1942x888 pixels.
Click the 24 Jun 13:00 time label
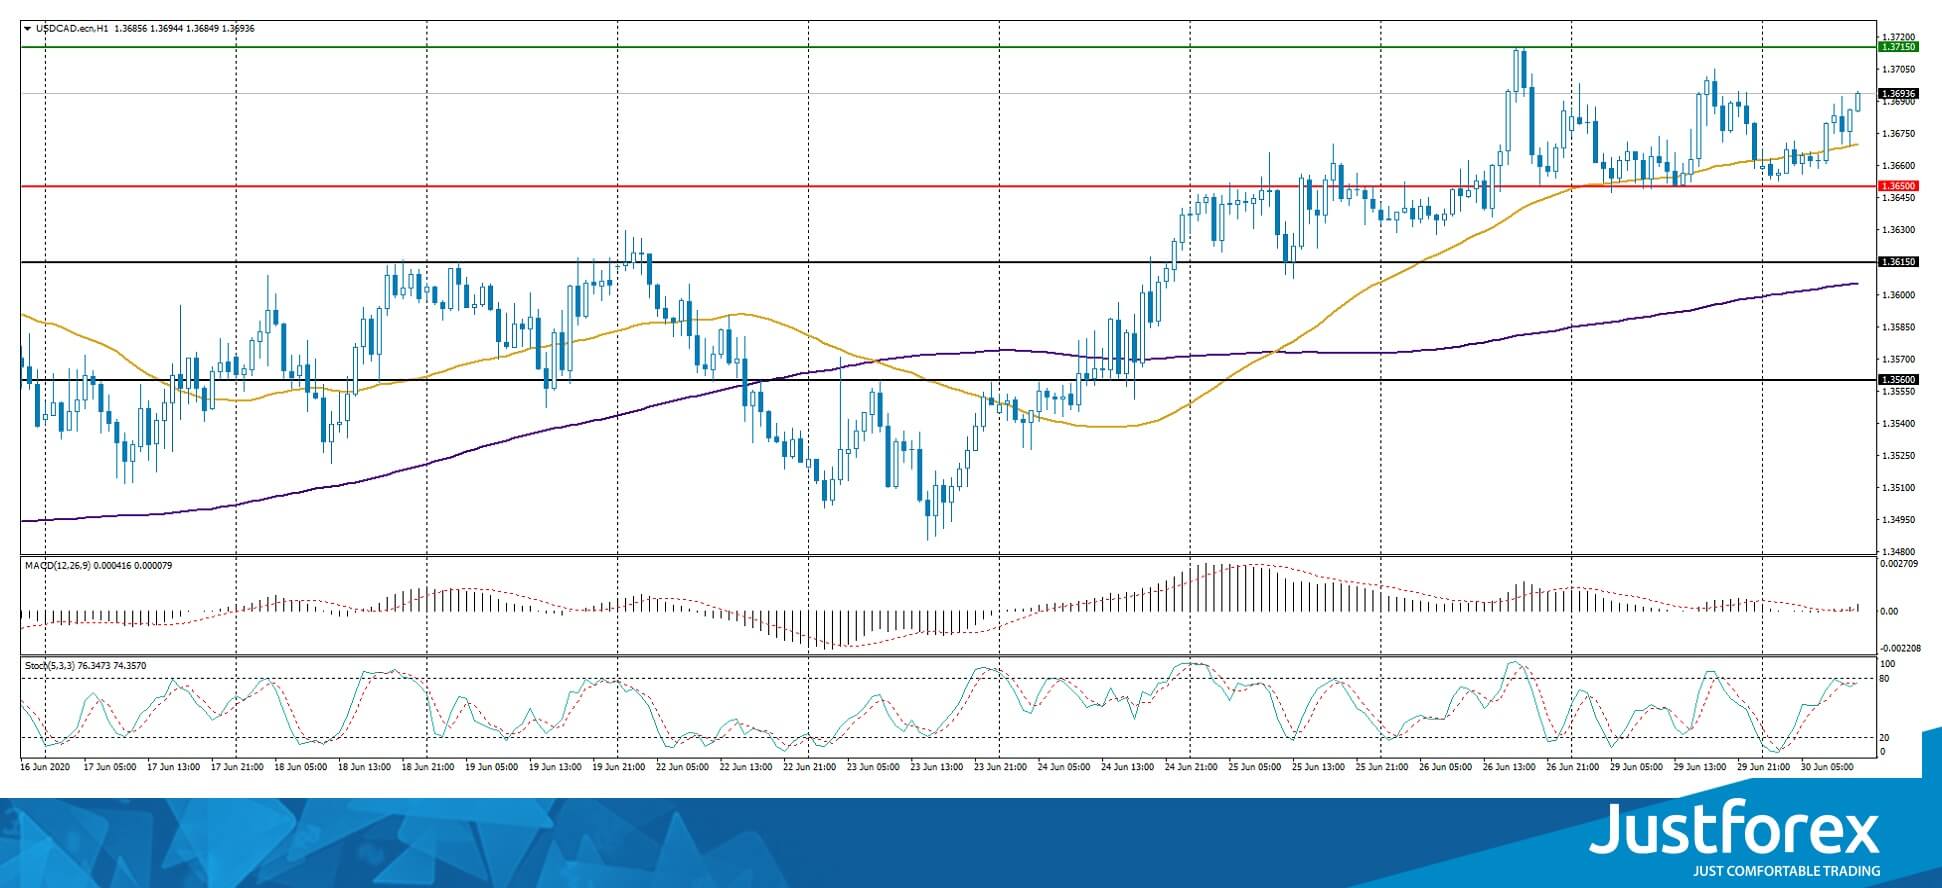click(1127, 767)
